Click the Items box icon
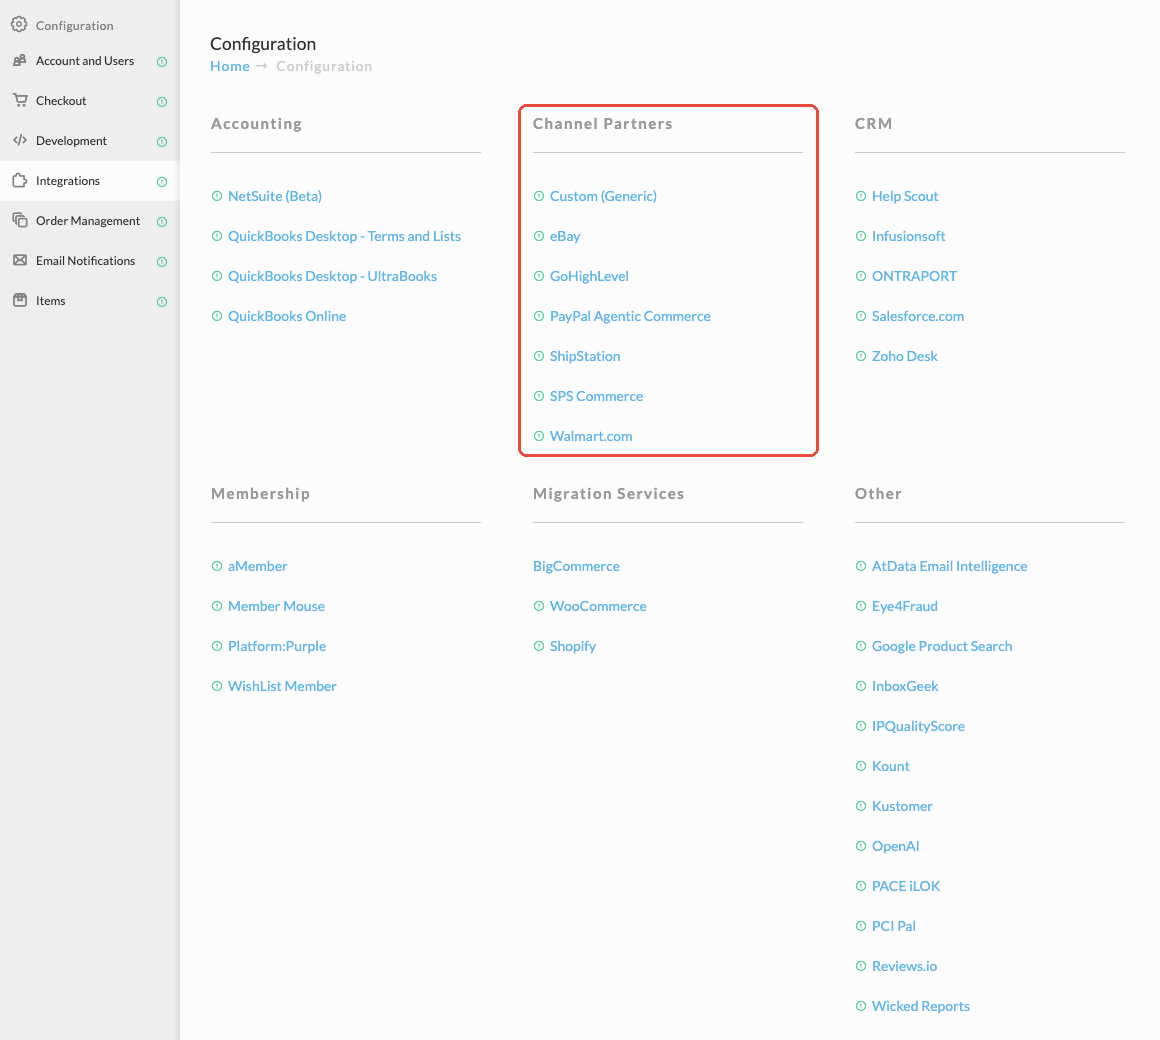The width and height of the screenshot is (1160, 1040). [20, 300]
